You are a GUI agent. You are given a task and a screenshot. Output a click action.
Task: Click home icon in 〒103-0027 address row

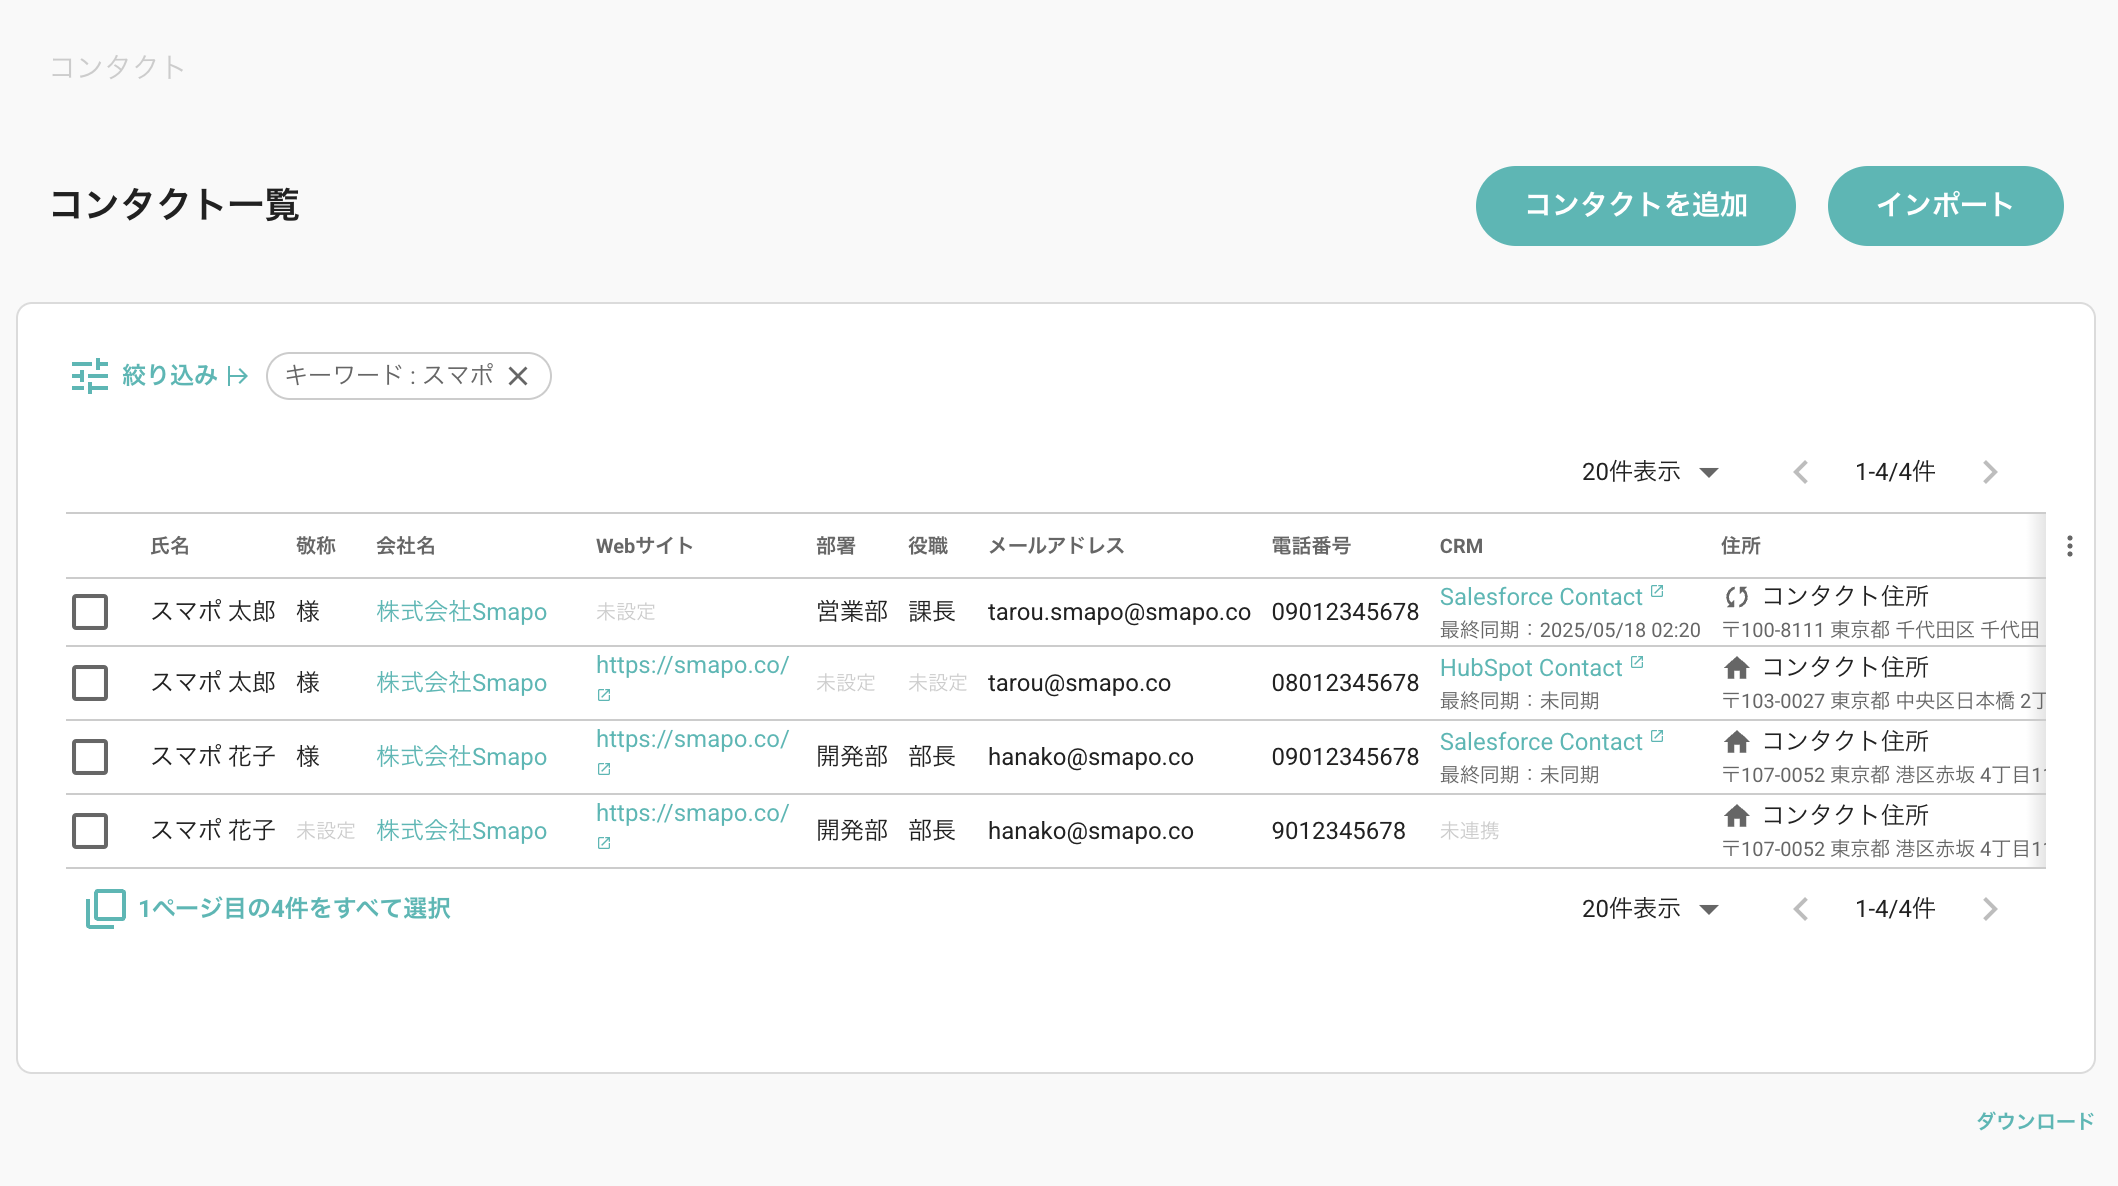point(1737,668)
